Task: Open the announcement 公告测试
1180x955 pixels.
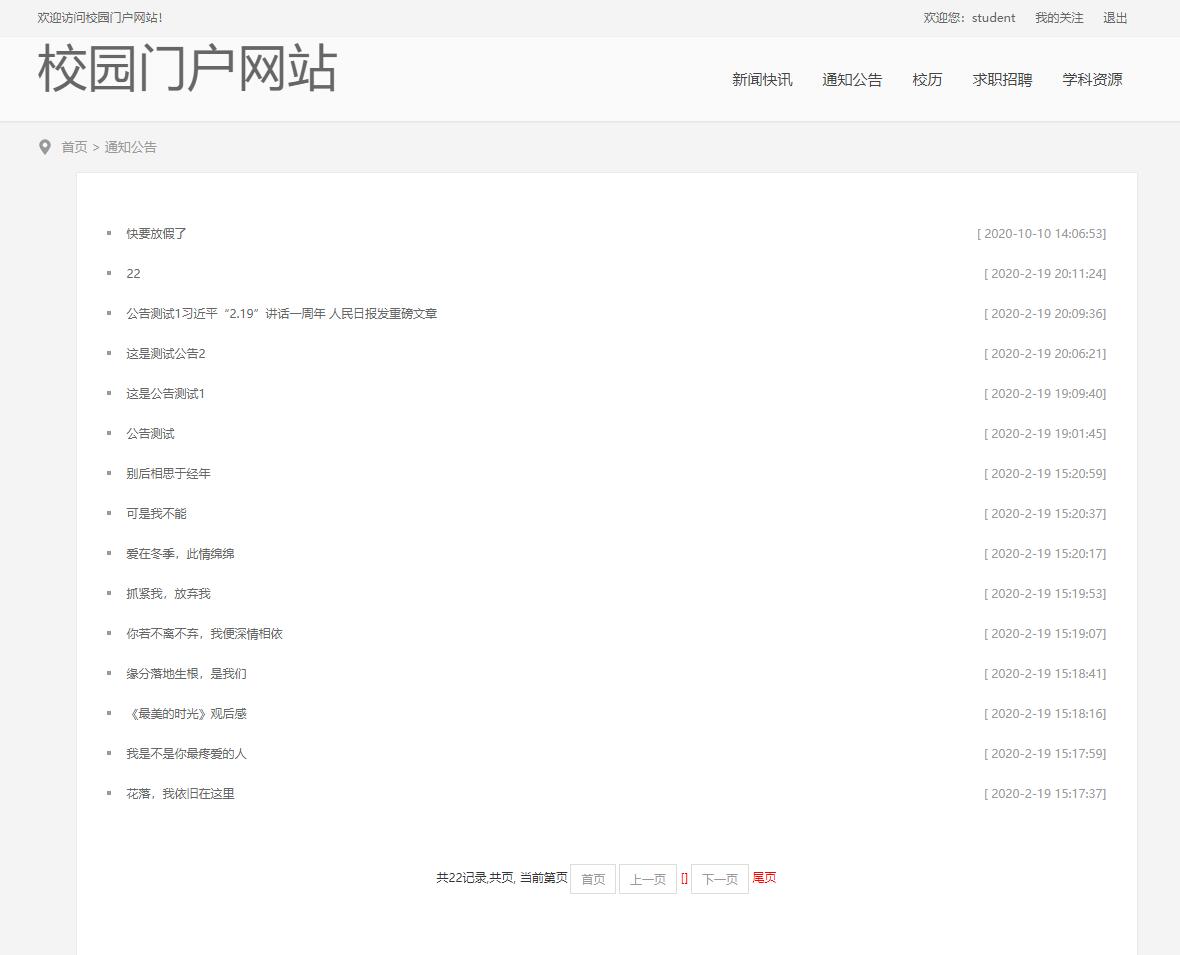Action: pyautogui.click(x=150, y=433)
